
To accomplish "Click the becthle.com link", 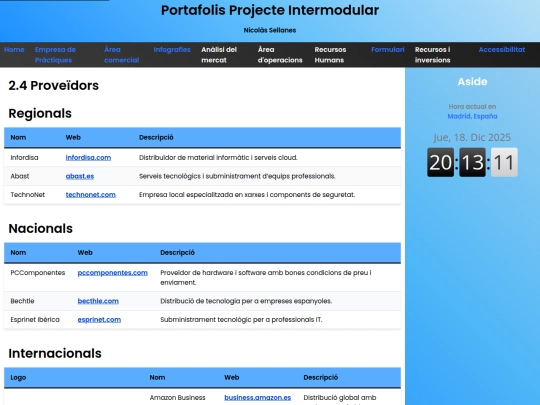I will (x=98, y=301).
